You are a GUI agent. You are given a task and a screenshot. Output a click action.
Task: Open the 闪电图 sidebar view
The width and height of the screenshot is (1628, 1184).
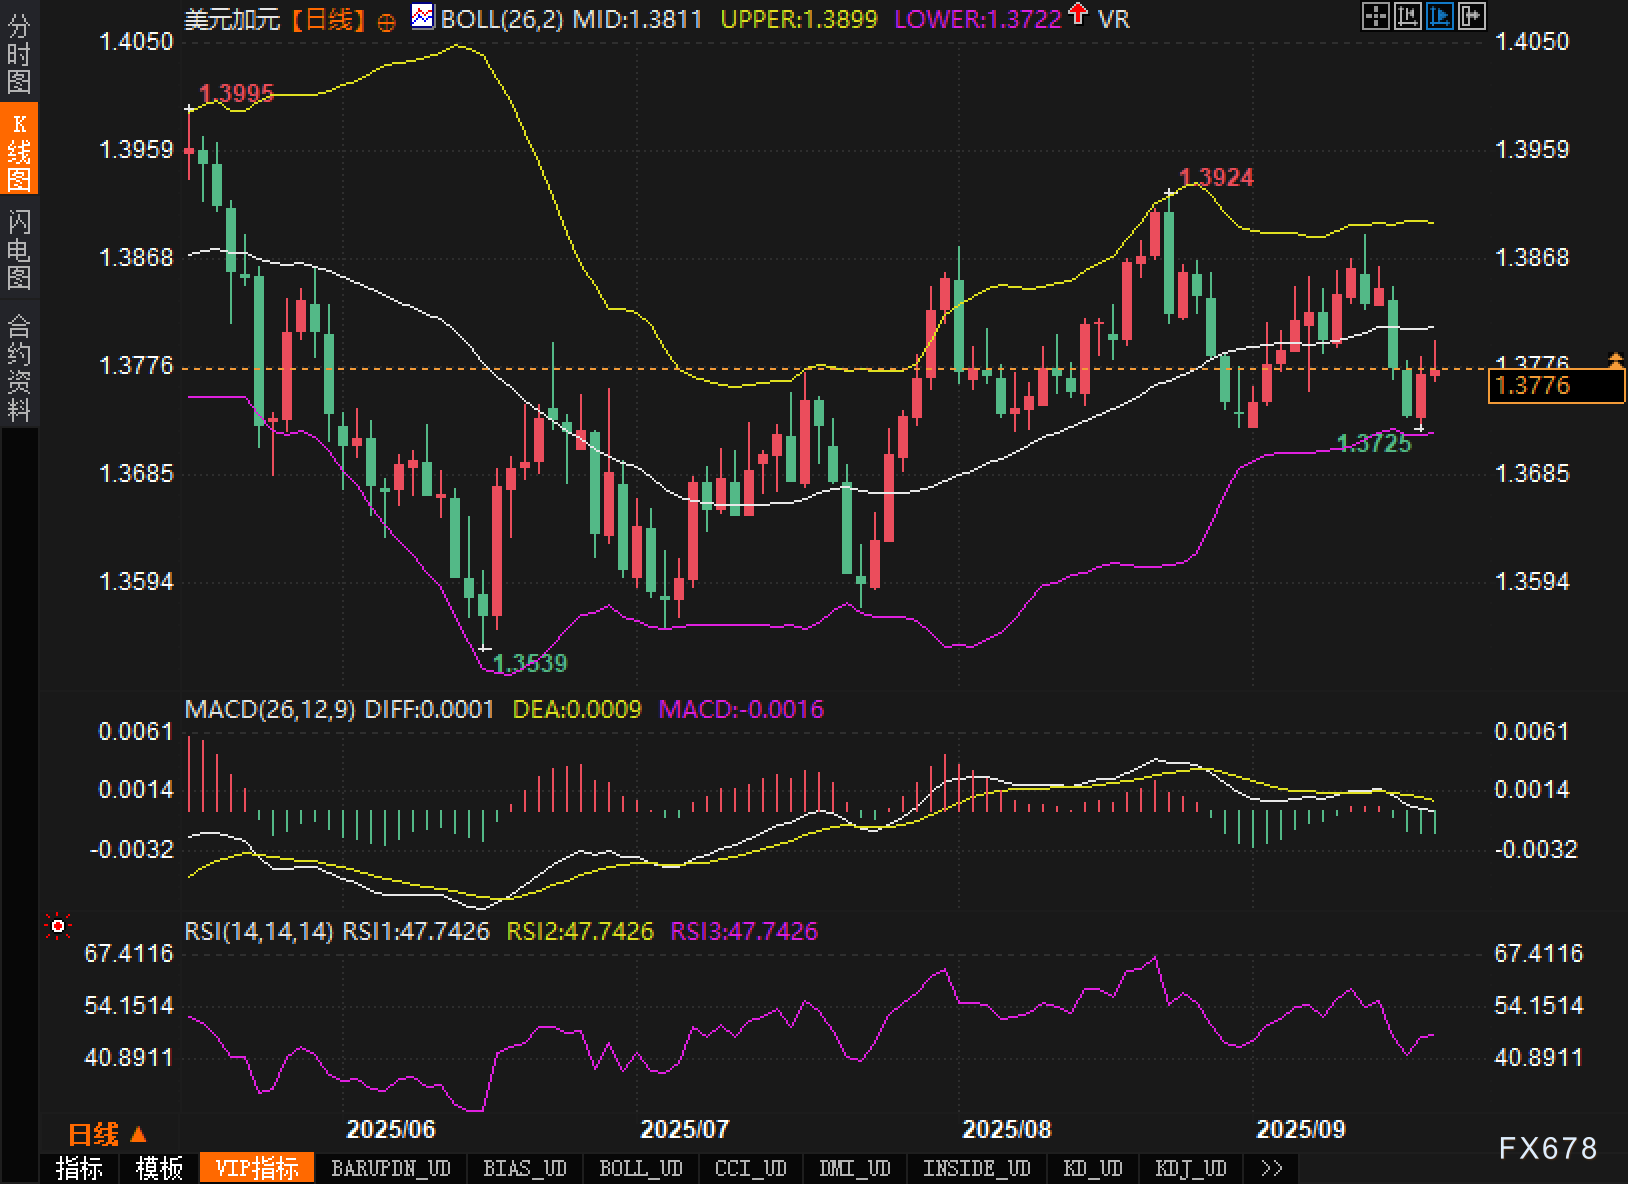click(19, 249)
